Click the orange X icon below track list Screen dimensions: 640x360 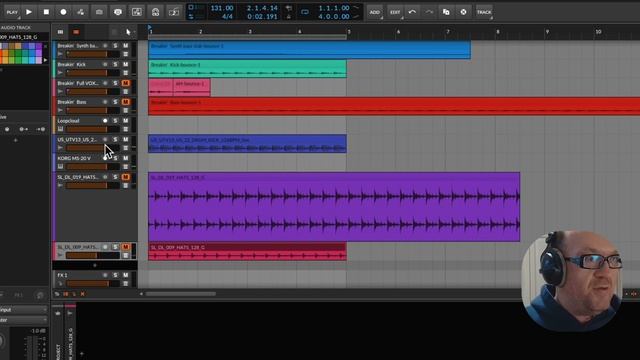83,294
